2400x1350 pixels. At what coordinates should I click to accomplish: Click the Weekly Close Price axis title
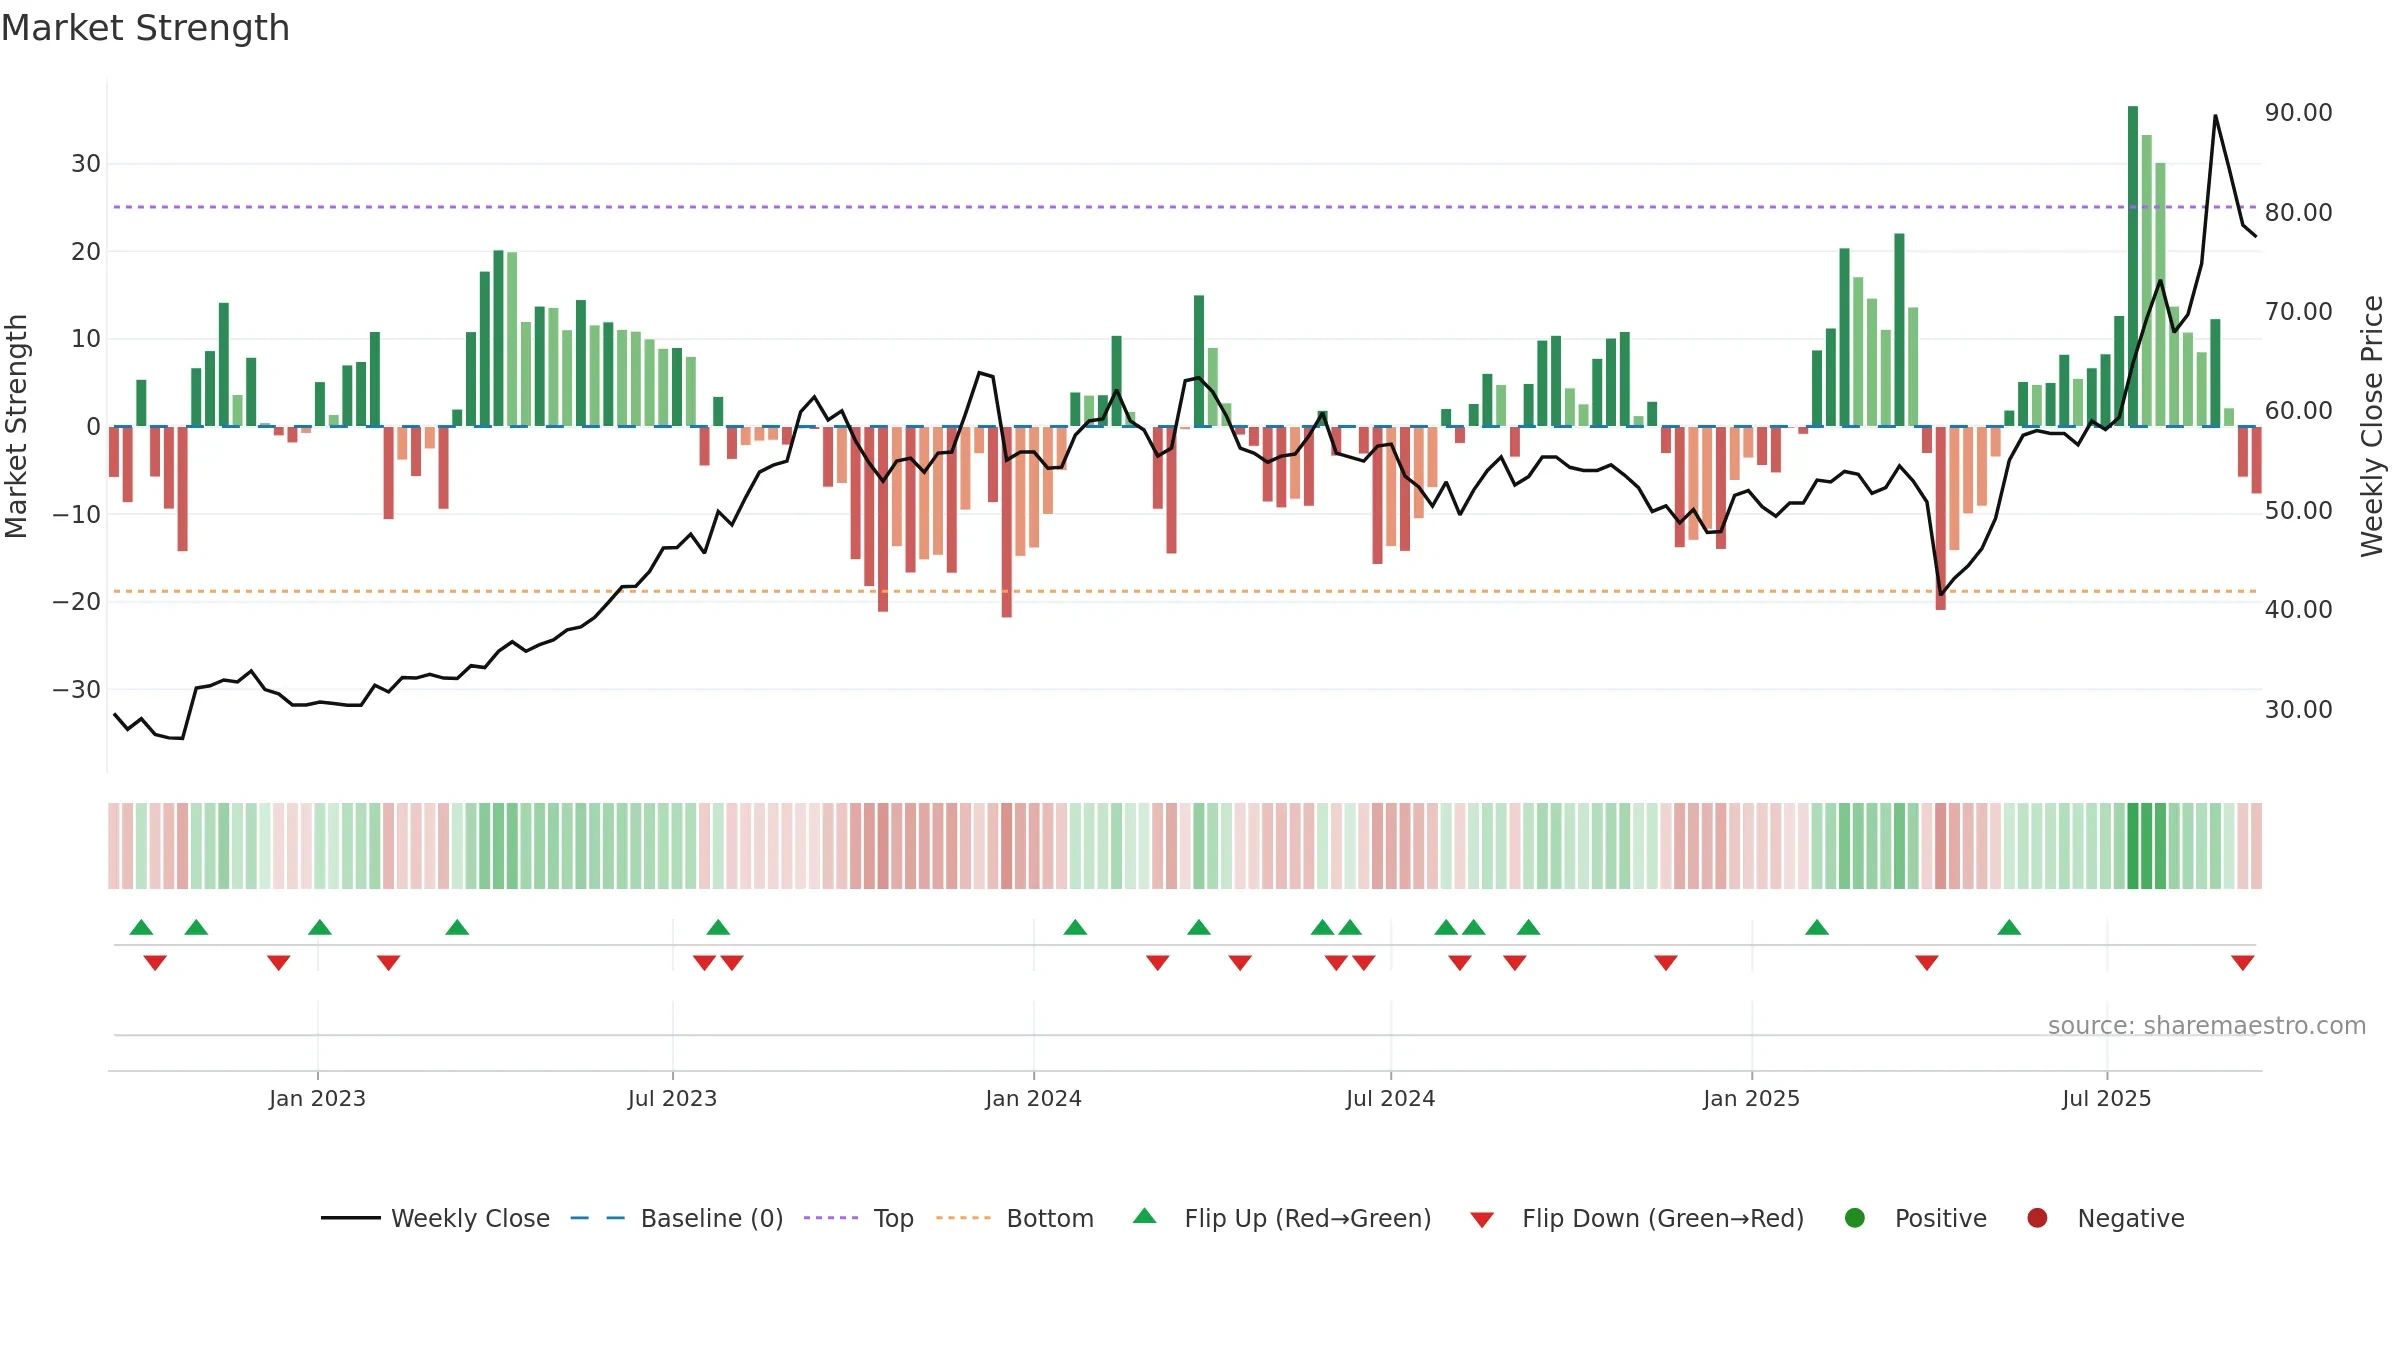[x=2372, y=426]
